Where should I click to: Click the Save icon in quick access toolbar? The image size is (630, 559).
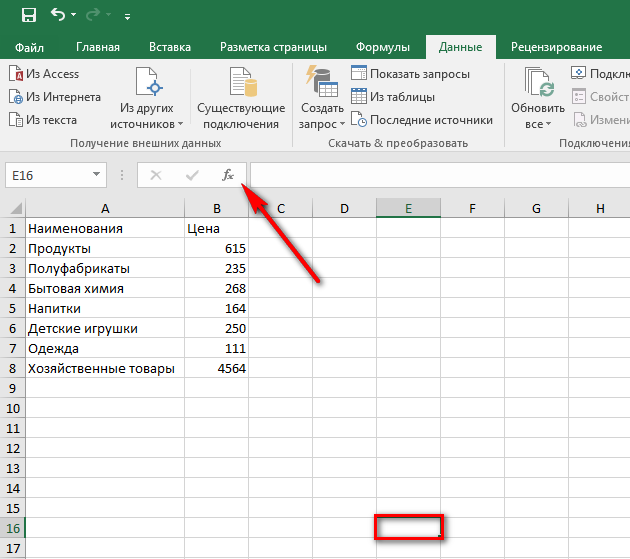tap(28, 15)
